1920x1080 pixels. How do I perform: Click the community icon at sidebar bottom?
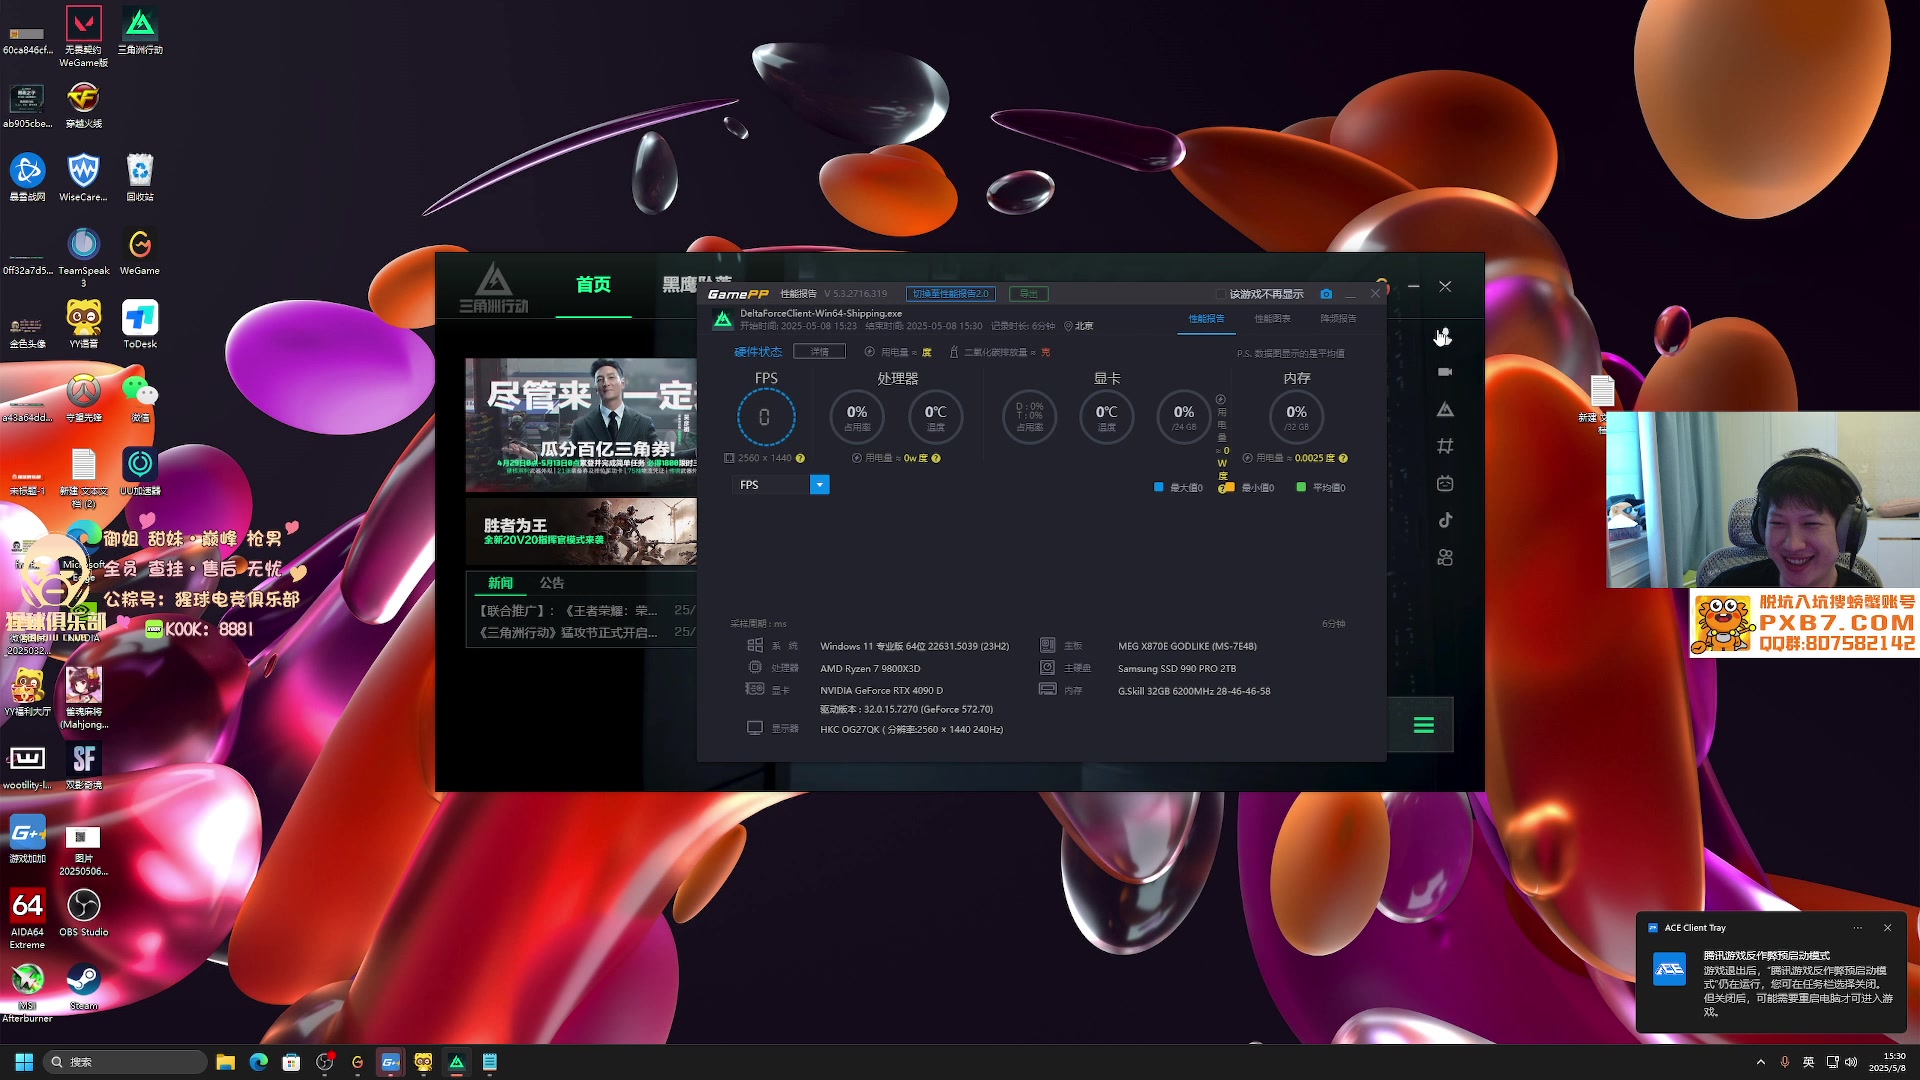tap(1445, 558)
